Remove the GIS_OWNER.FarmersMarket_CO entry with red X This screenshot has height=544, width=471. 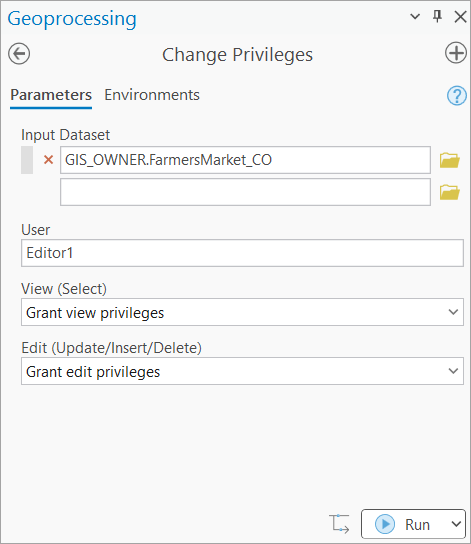49,160
